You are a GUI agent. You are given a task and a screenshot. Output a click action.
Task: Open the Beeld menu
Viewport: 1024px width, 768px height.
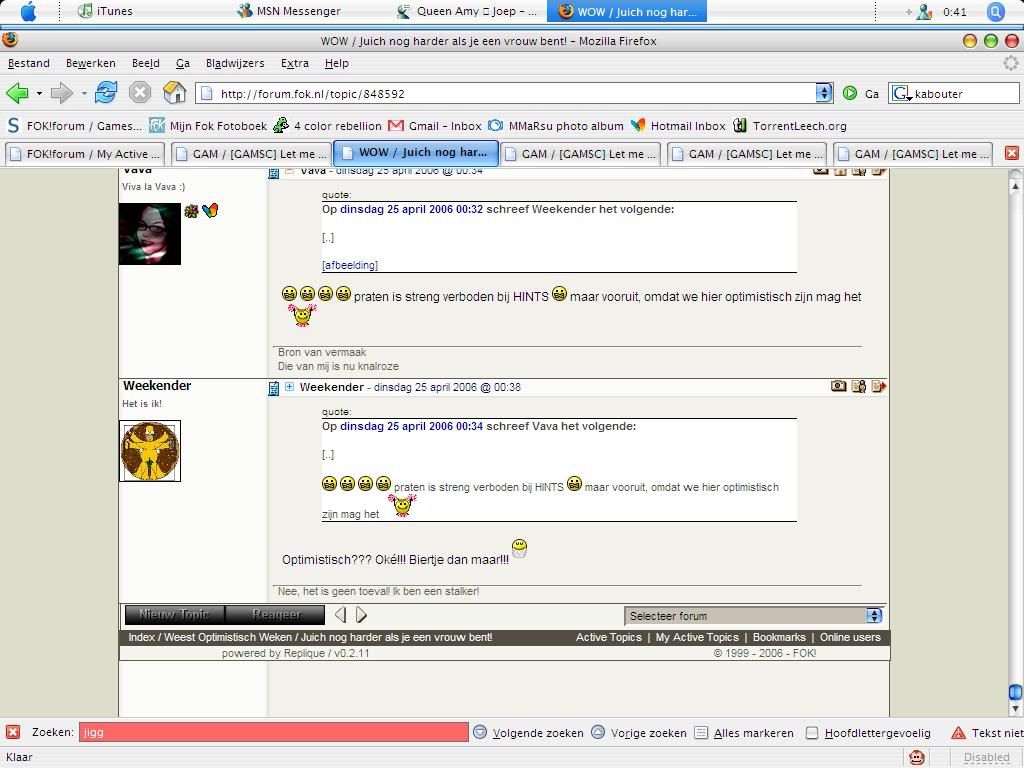pos(146,63)
